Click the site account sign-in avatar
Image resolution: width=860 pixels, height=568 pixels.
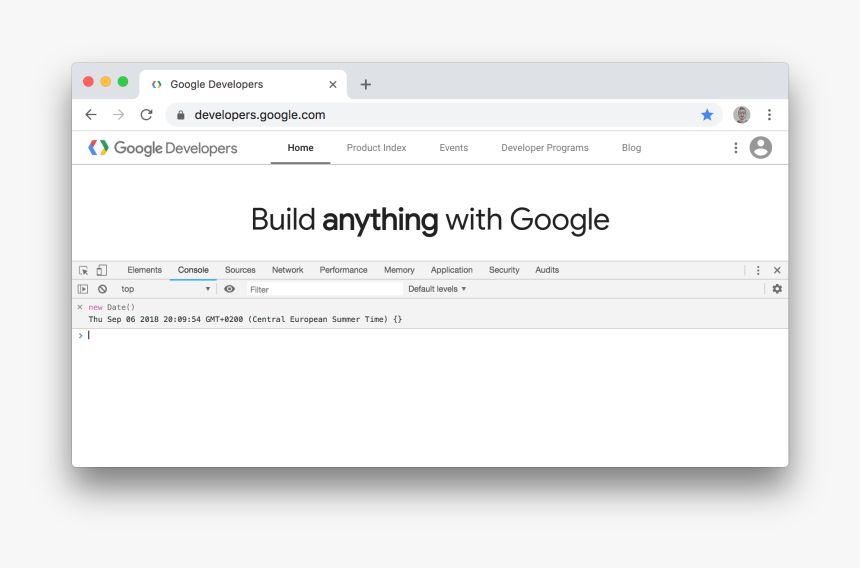pyautogui.click(x=761, y=147)
